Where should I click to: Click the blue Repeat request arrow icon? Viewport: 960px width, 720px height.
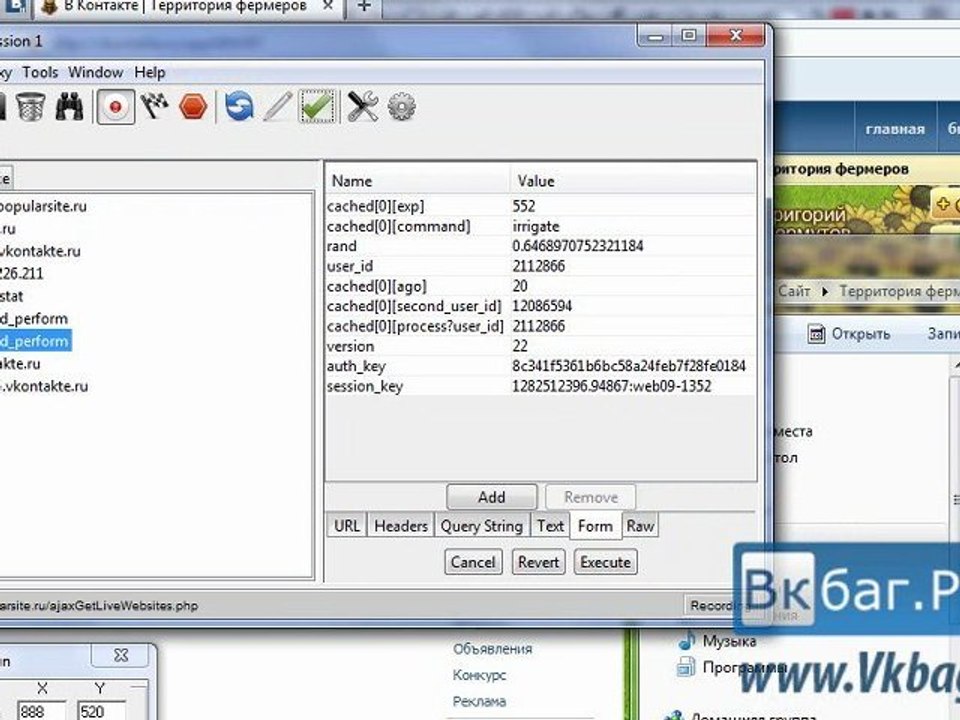pos(239,107)
